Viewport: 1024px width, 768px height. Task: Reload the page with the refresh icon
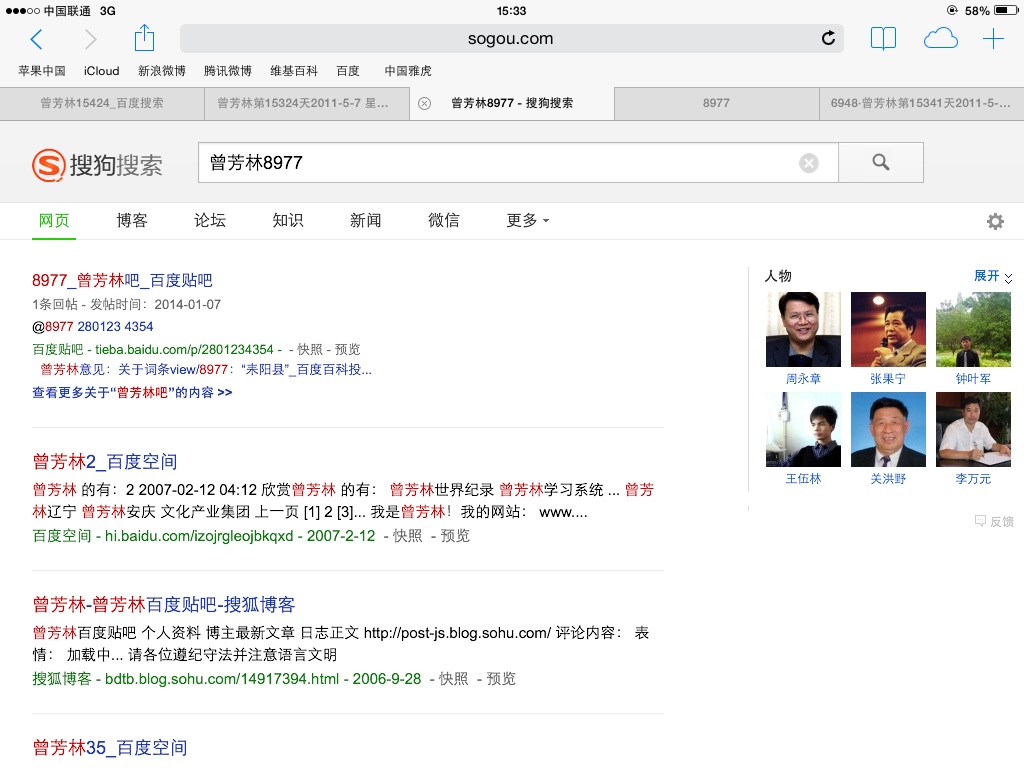tap(828, 39)
